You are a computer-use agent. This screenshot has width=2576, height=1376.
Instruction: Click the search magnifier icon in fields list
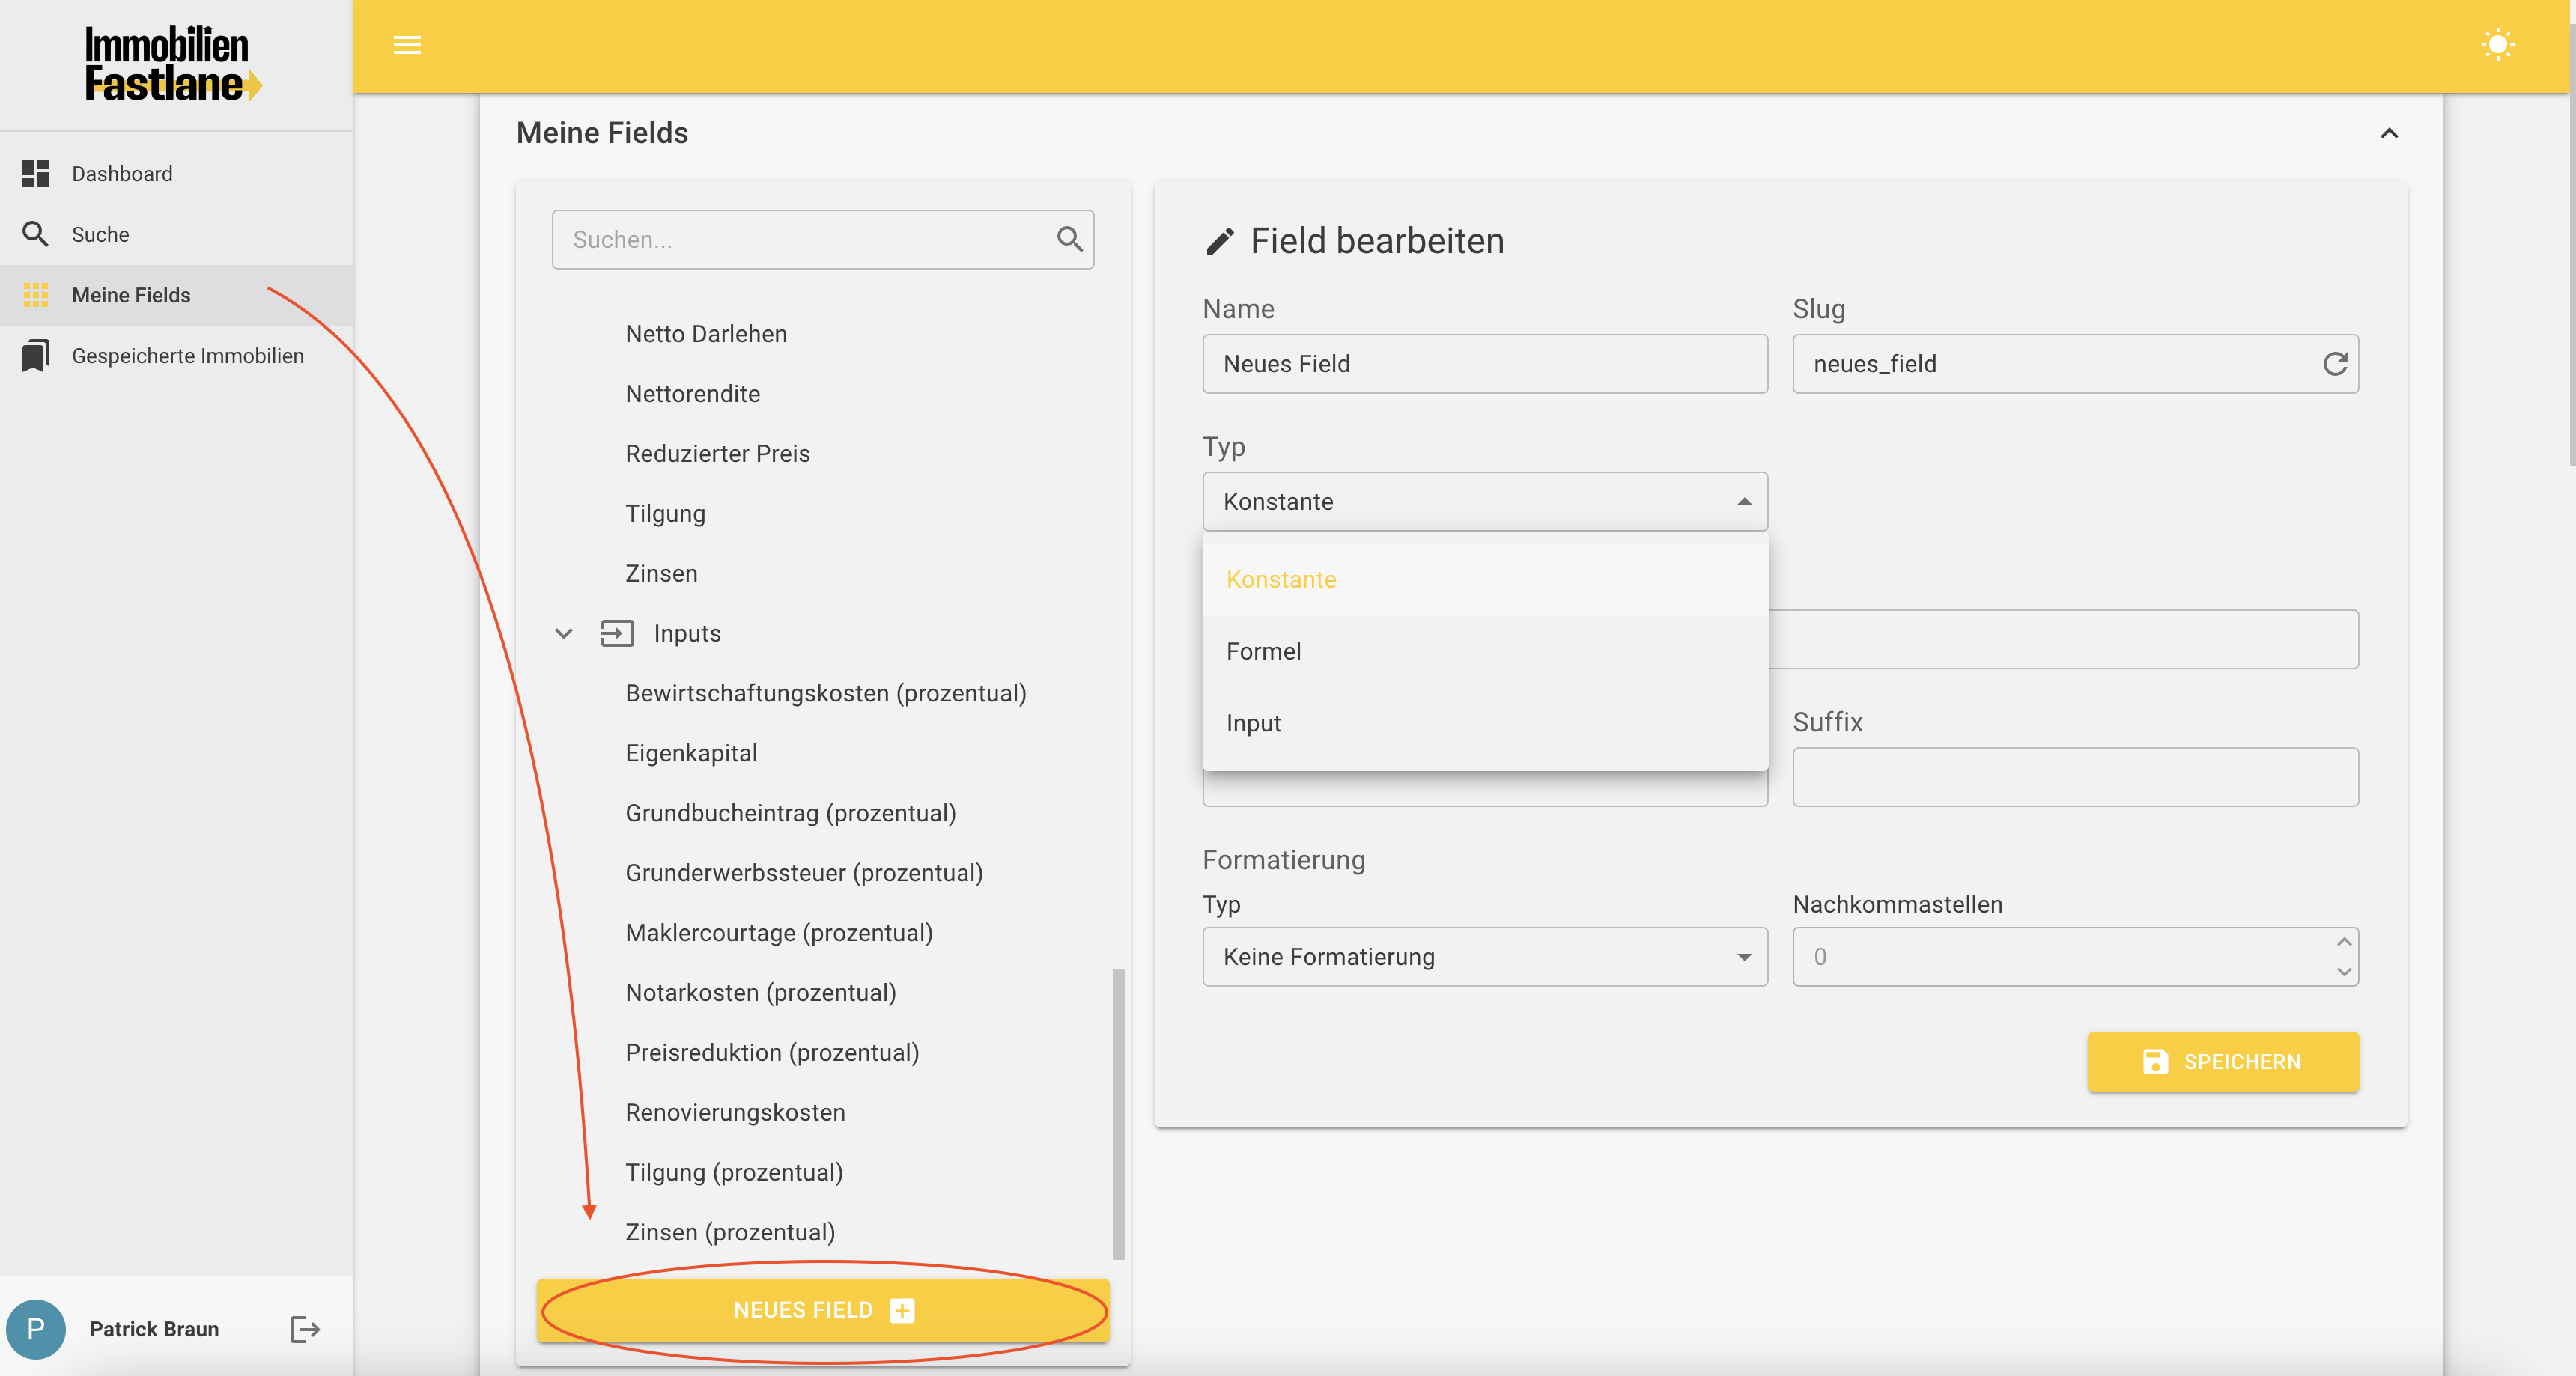pyautogui.click(x=1069, y=239)
